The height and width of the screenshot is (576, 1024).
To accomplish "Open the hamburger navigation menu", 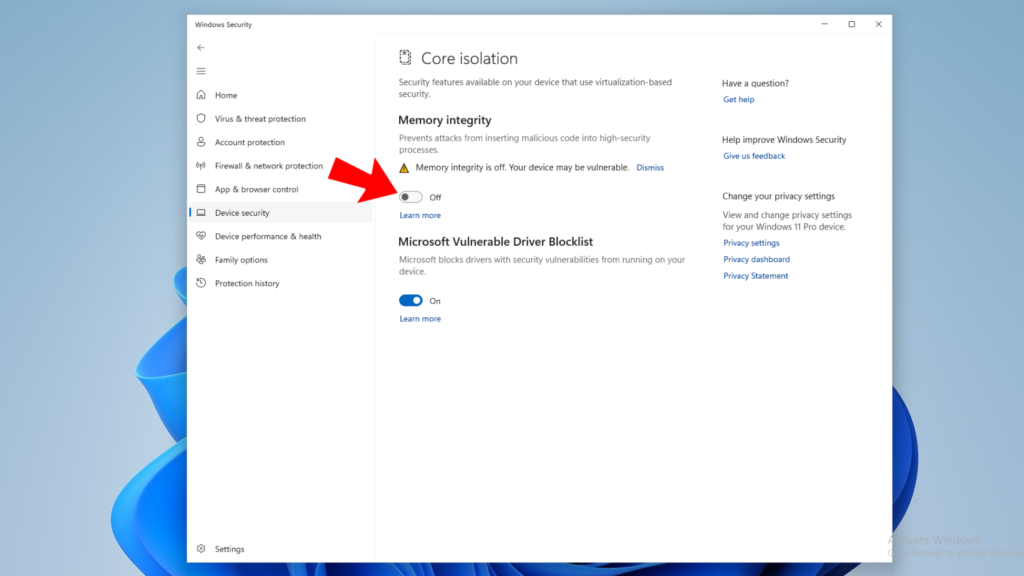I will [201, 71].
